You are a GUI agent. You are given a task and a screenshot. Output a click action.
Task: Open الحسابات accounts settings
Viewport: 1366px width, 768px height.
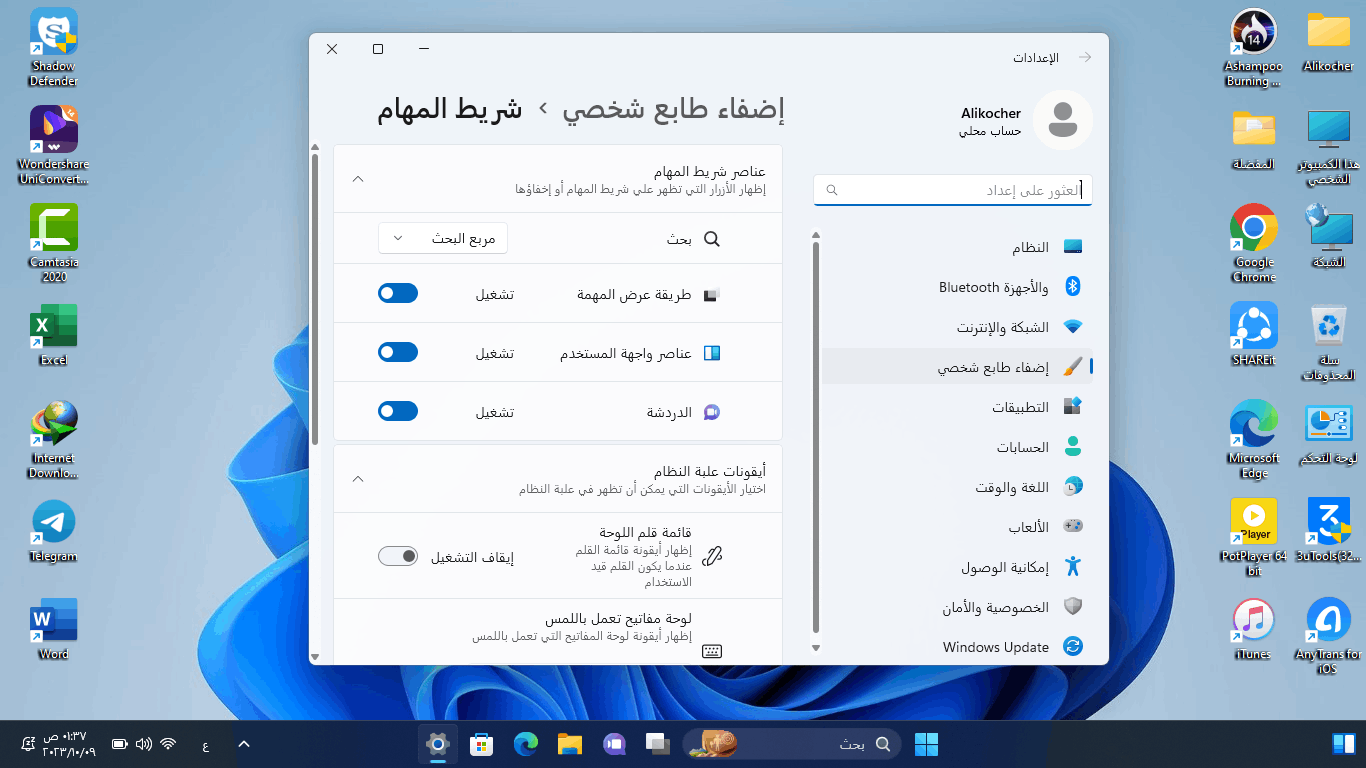coord(957,447)
